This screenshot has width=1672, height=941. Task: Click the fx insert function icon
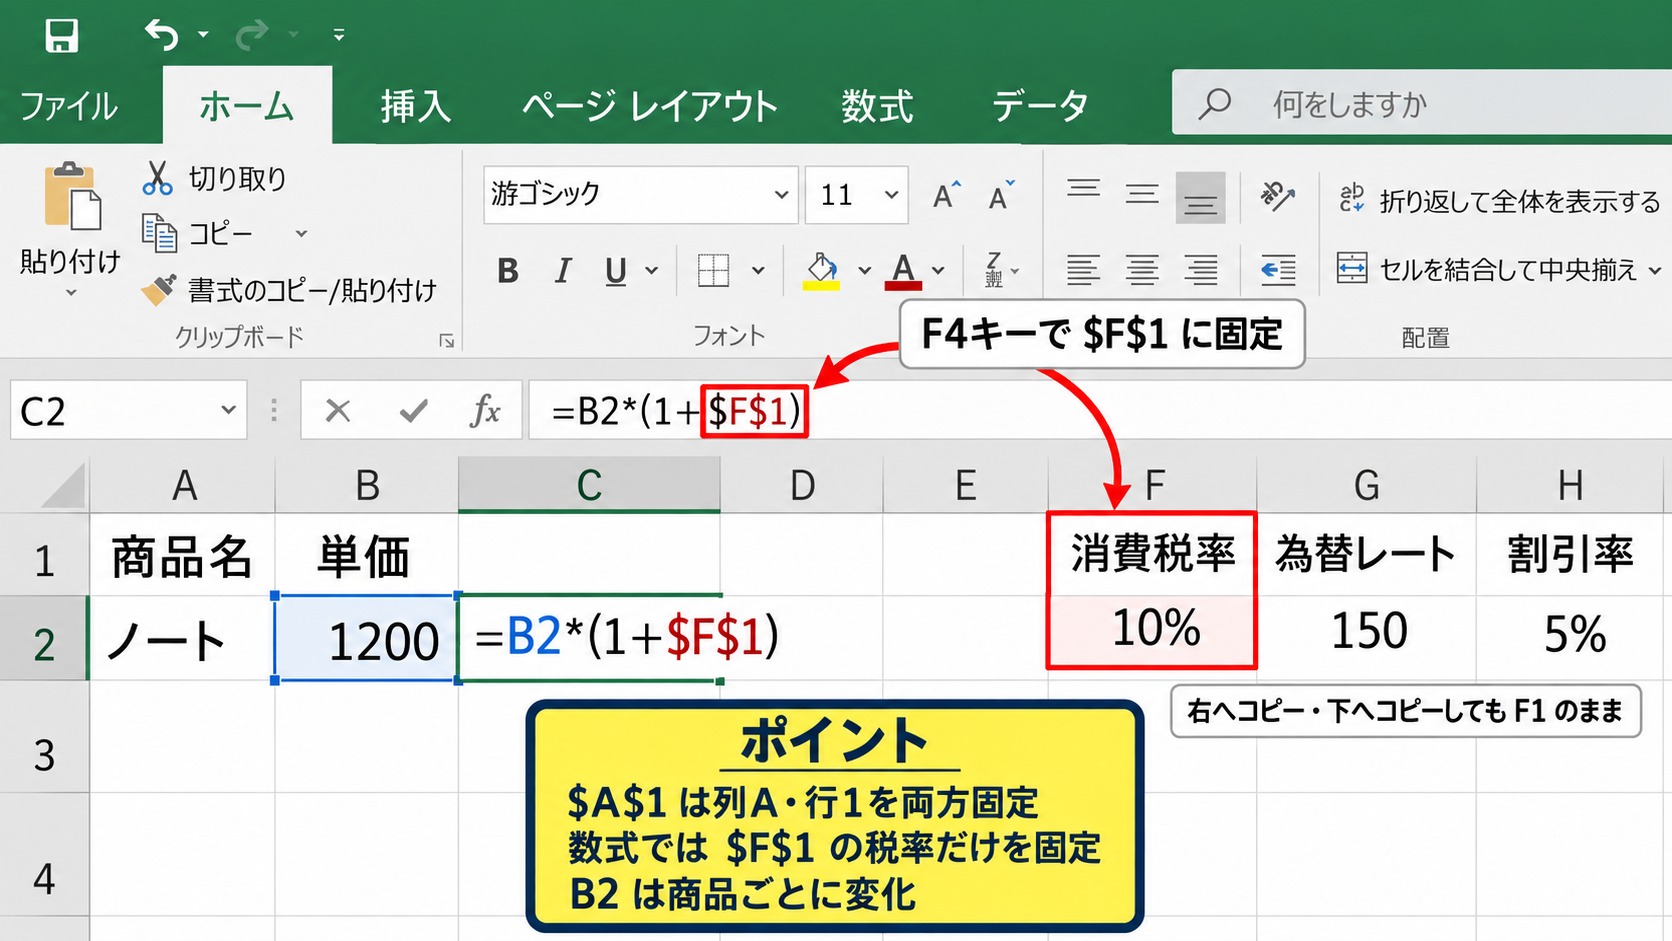[485, 410]
